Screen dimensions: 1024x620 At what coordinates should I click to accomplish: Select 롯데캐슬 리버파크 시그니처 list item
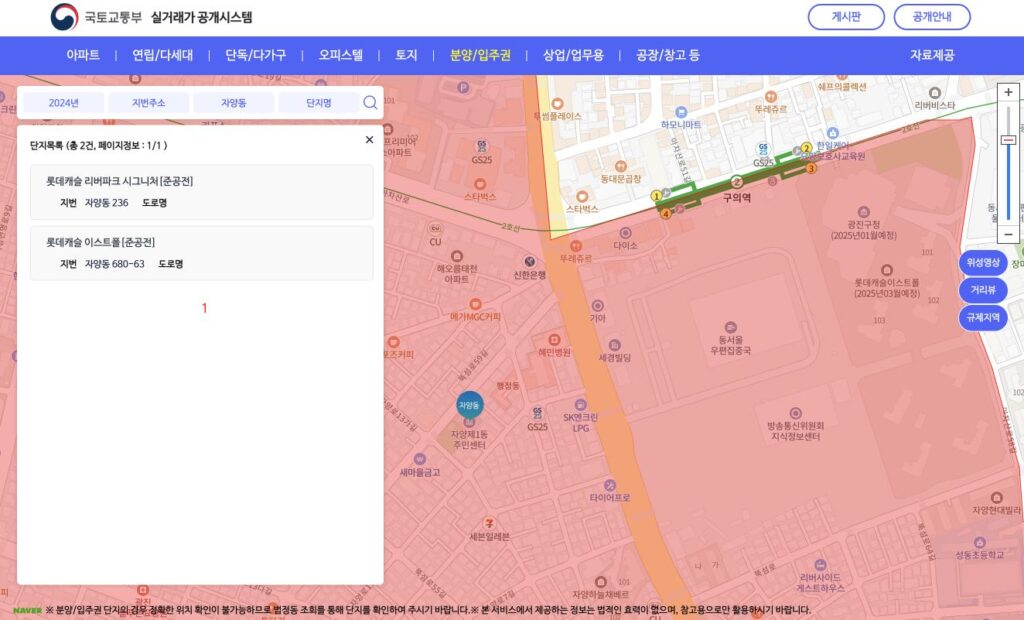[202, 192]
